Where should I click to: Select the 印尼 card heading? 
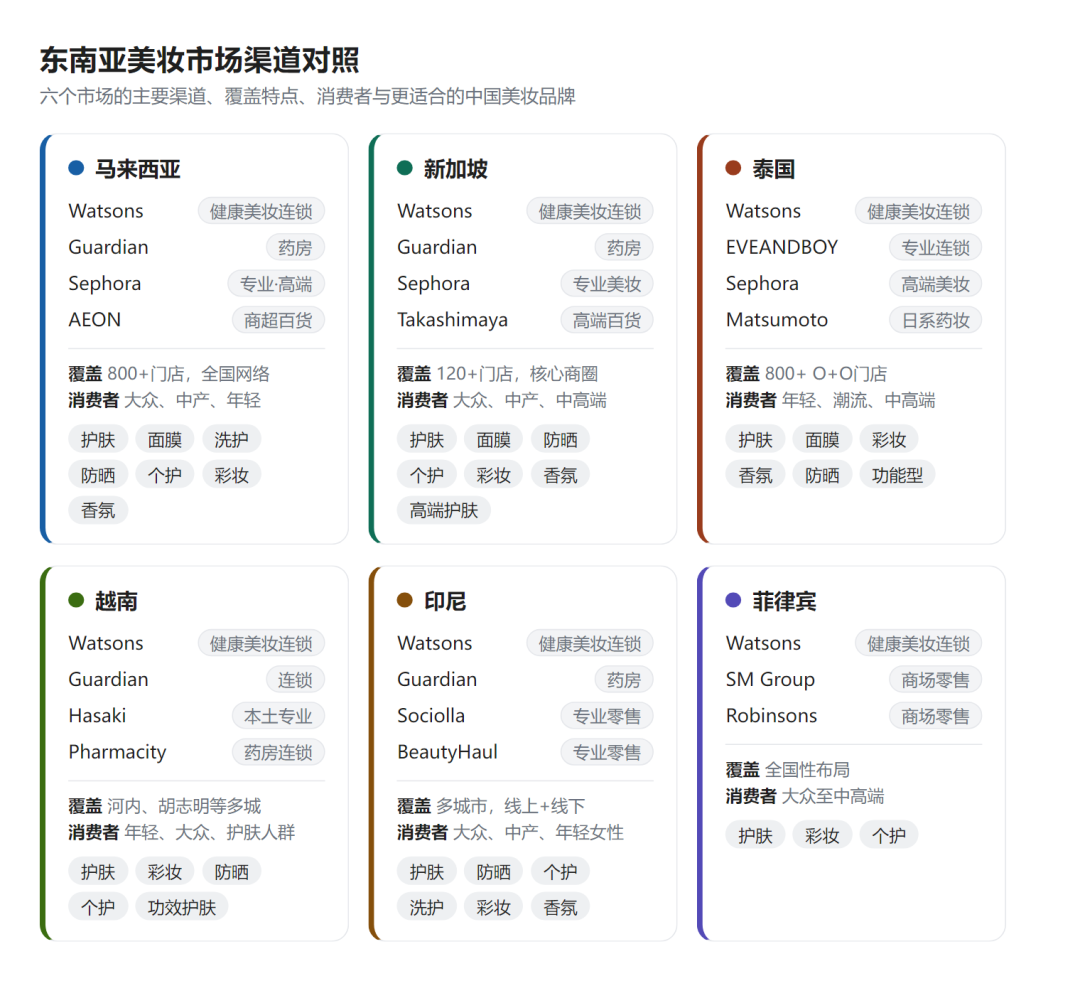445,601
